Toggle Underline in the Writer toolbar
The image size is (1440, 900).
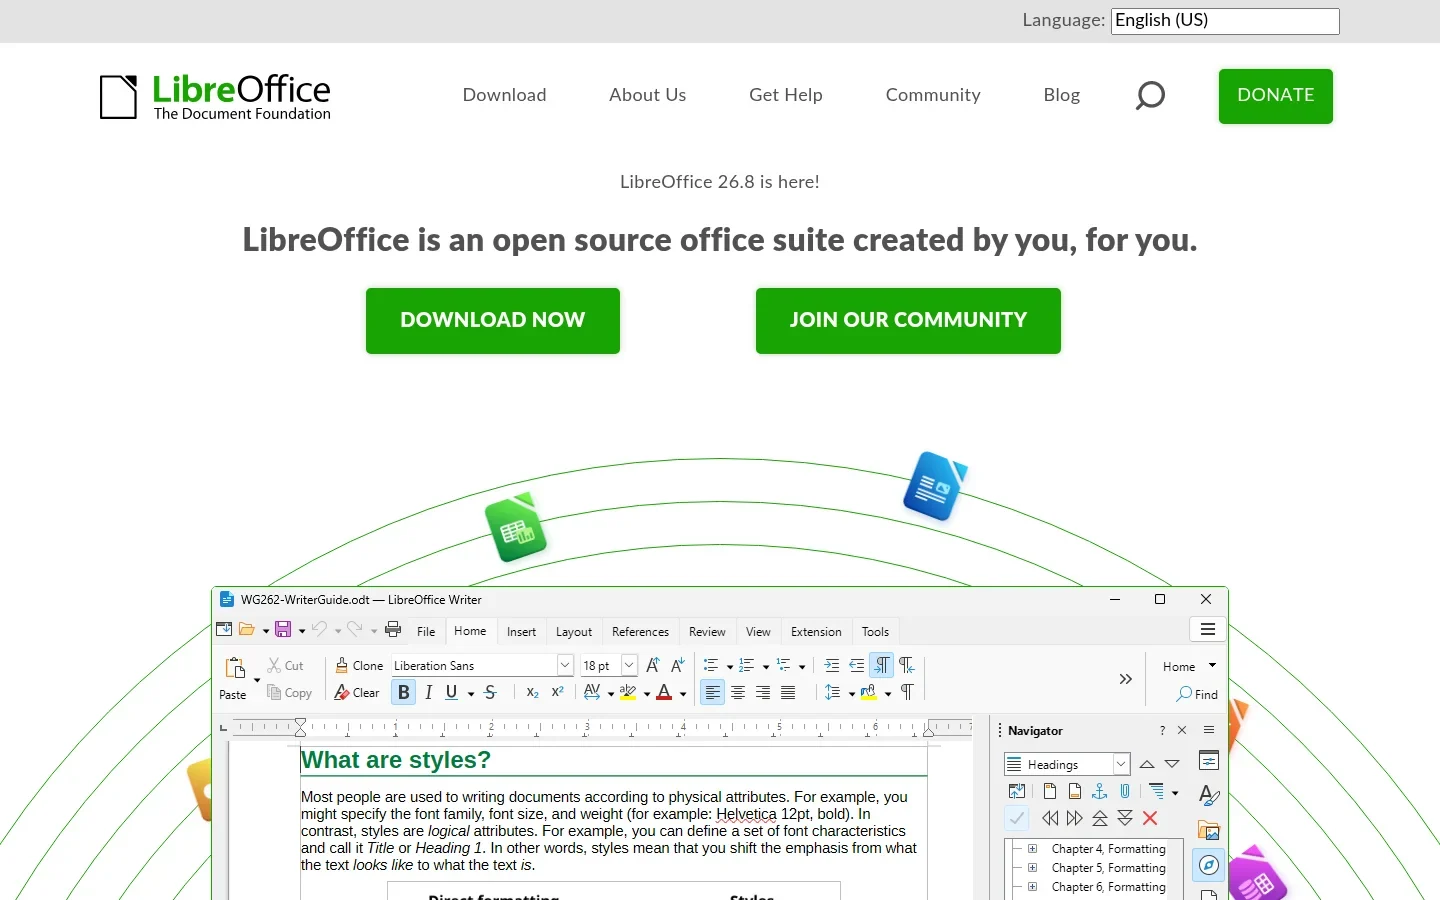coord(451,692)
